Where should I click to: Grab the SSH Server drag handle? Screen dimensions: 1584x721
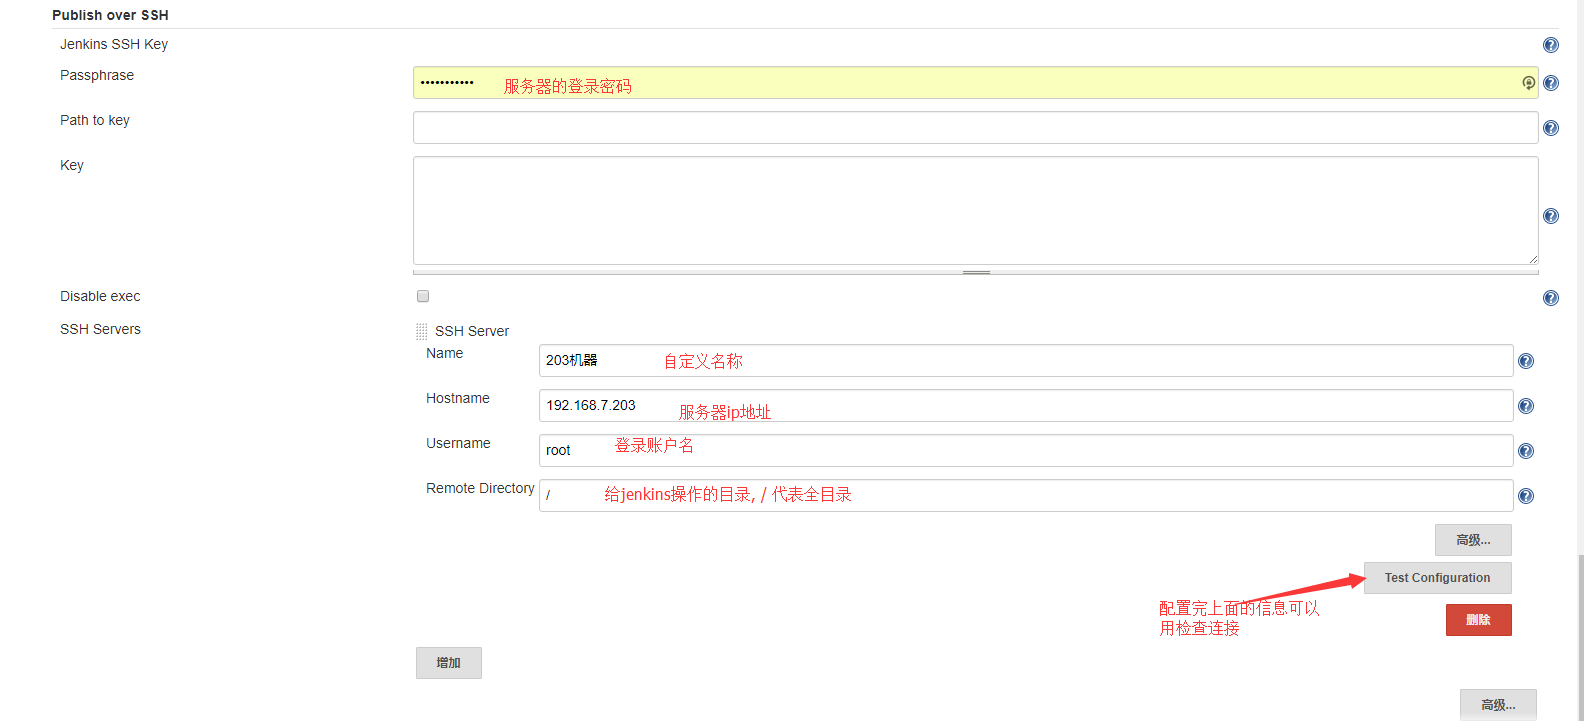[421, 331]
